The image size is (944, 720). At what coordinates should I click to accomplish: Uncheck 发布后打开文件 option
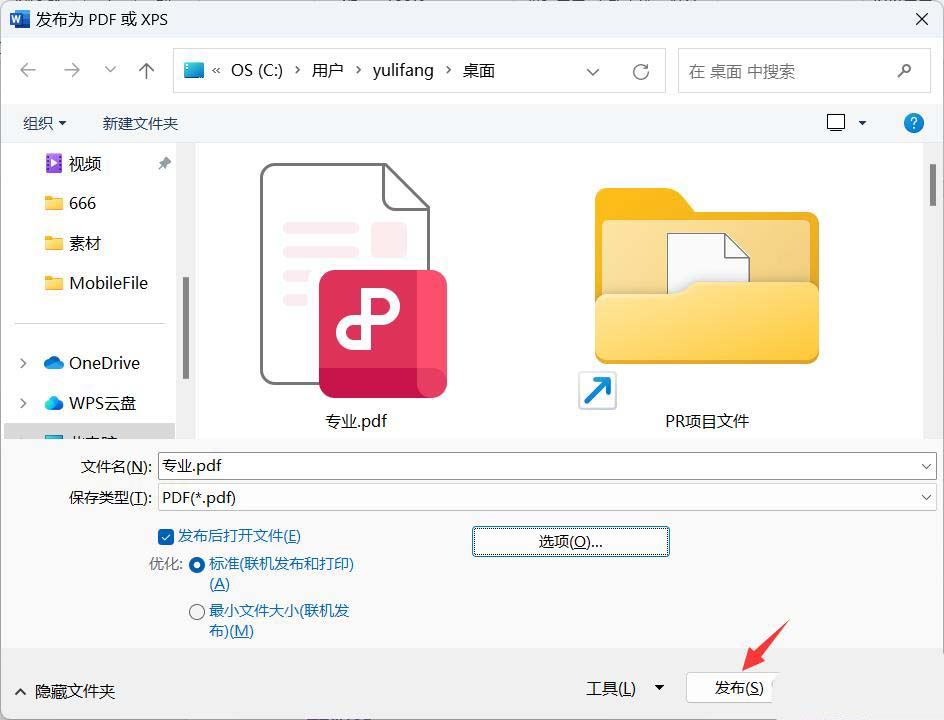(x=166, y=536)
